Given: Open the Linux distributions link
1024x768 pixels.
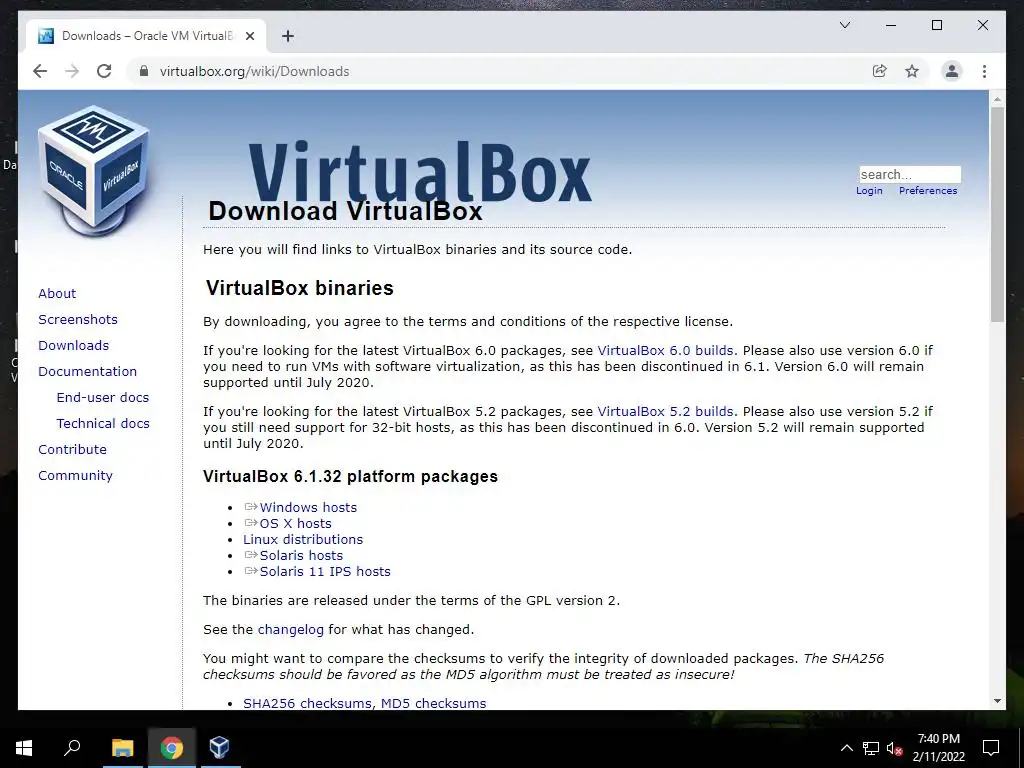Looking at the screenshot, I should pos(303,539).
